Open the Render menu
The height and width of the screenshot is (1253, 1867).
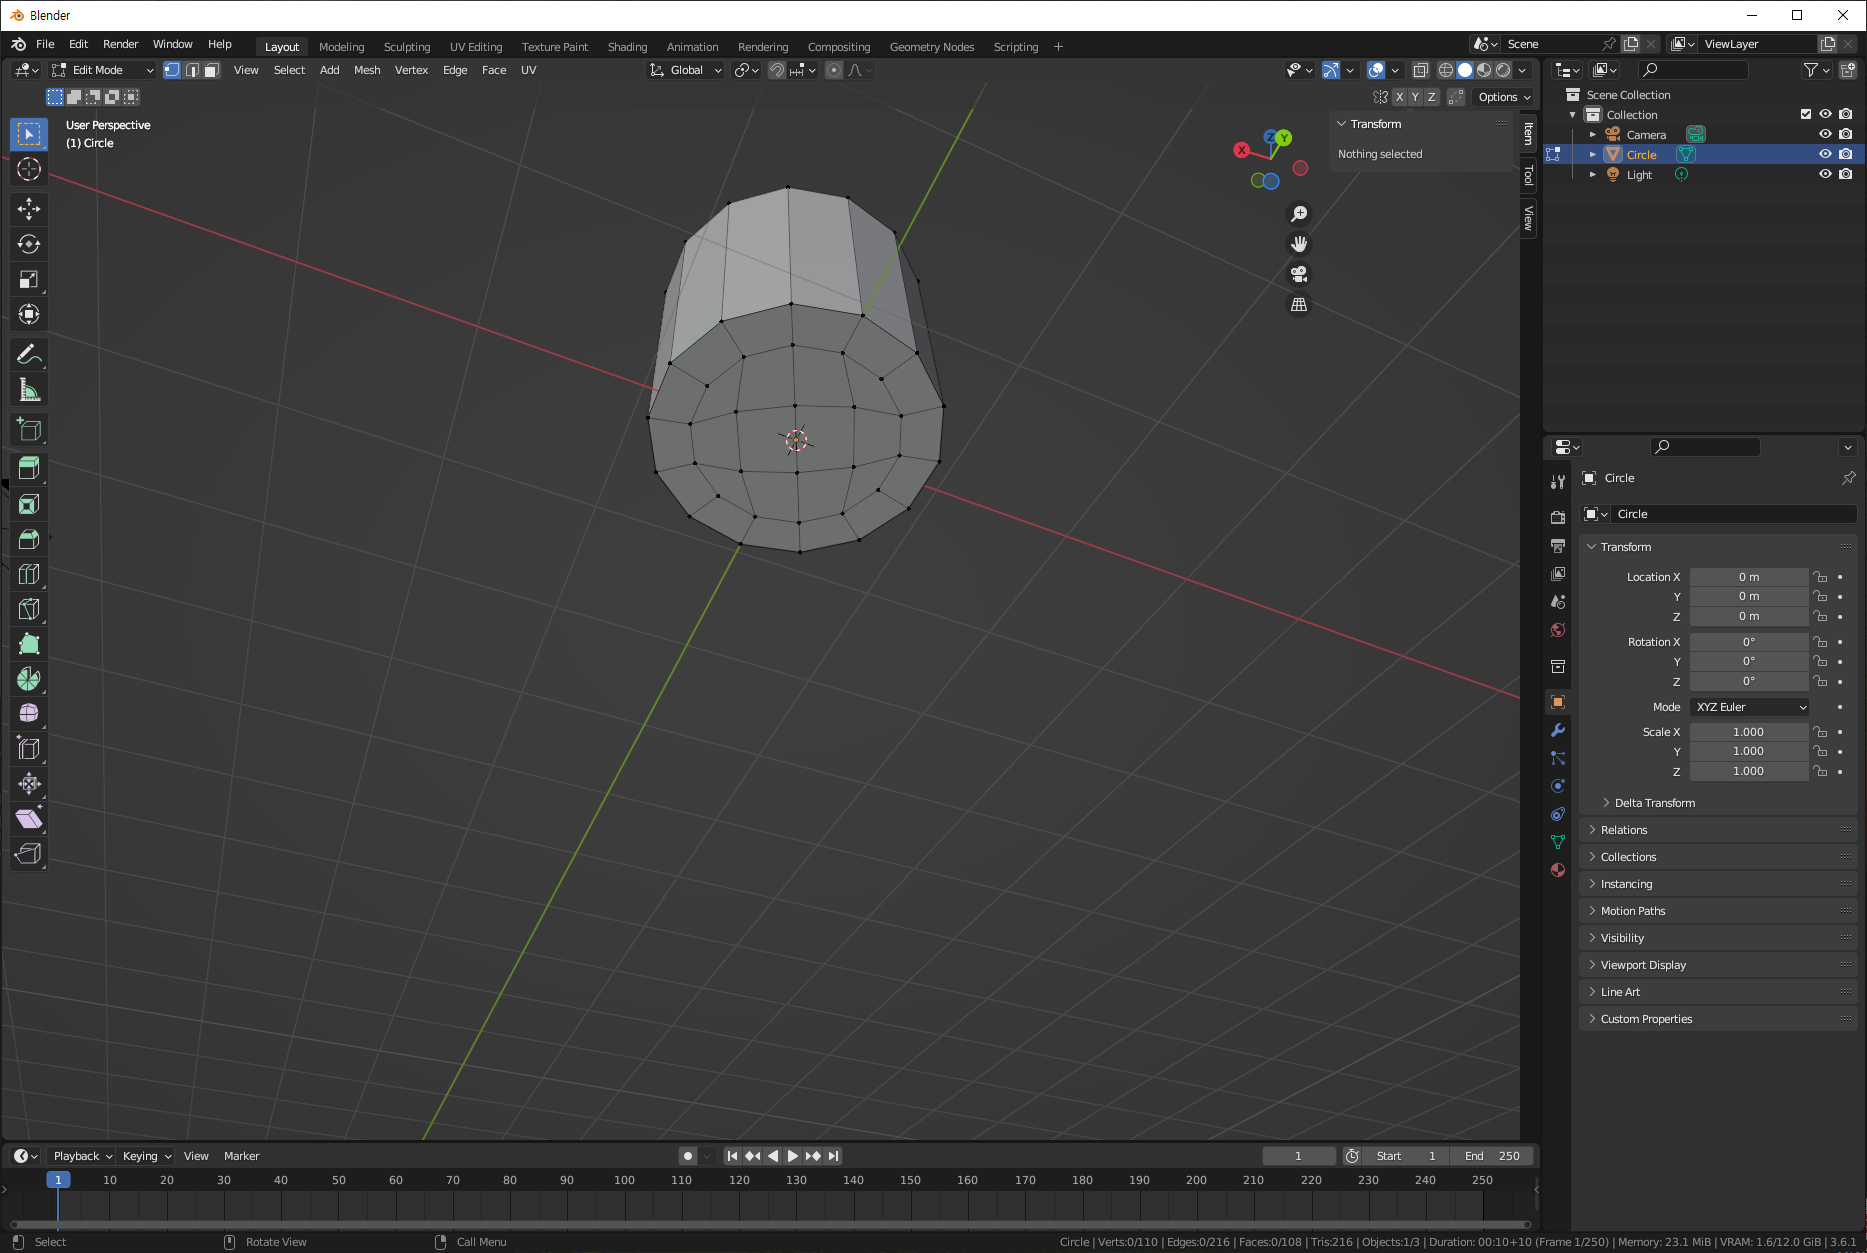pyautogui.click(x=120, y=44)
